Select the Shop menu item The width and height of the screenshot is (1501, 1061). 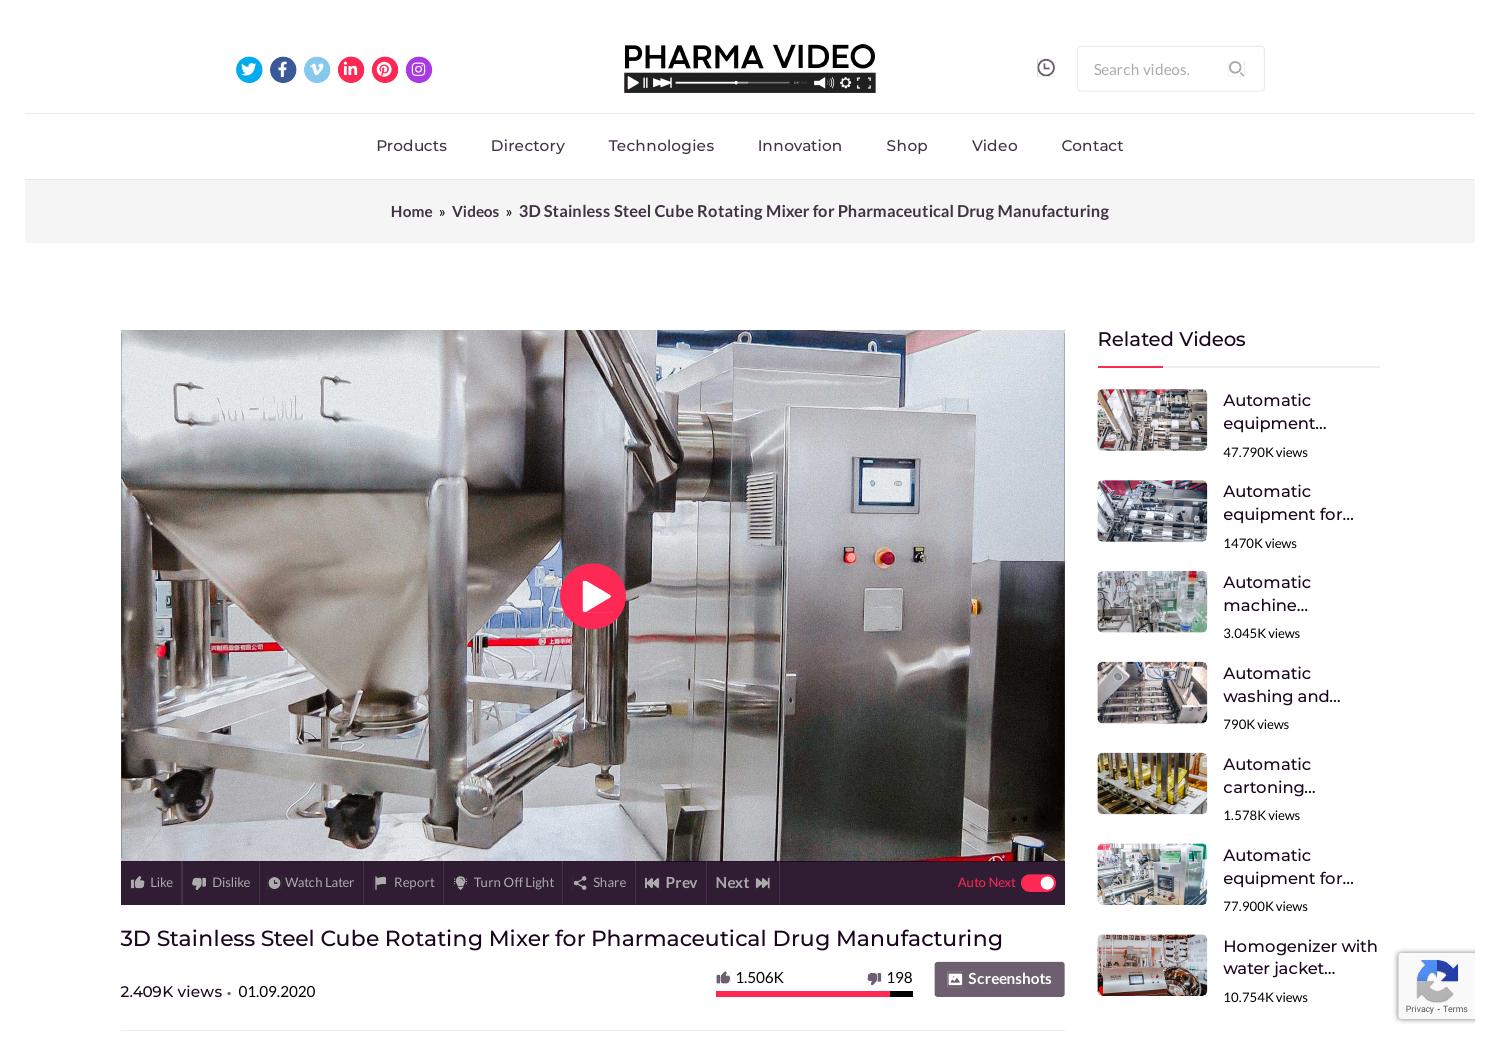[x=906, y=145]
